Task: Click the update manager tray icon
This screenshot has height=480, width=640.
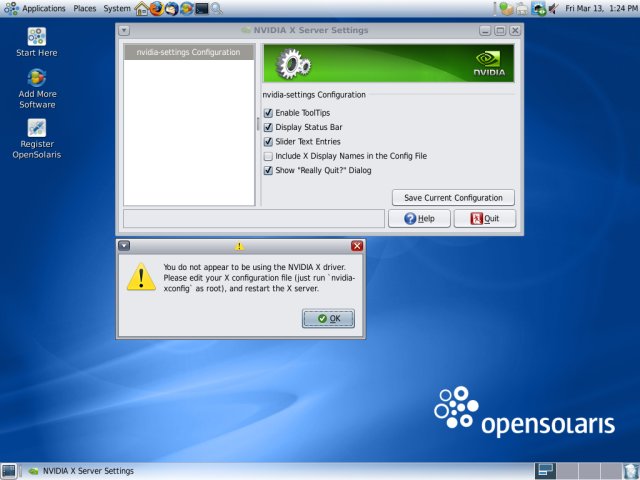Action: click(507, 8)
